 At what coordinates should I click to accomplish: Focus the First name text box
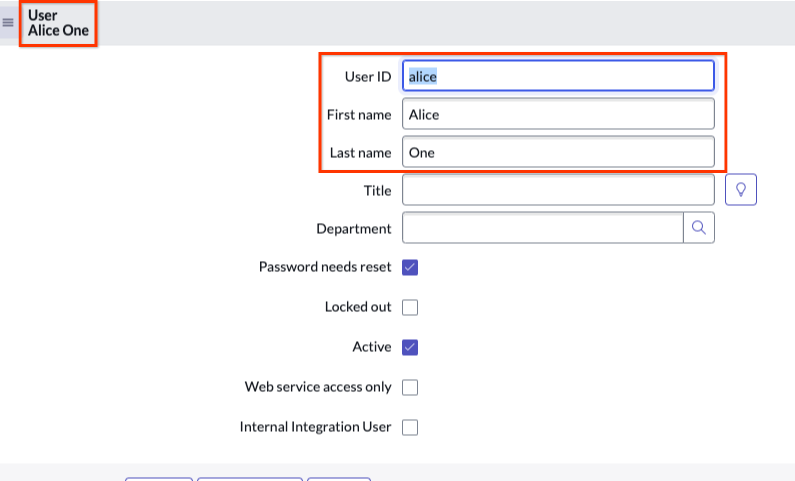[x=558, y=114]
